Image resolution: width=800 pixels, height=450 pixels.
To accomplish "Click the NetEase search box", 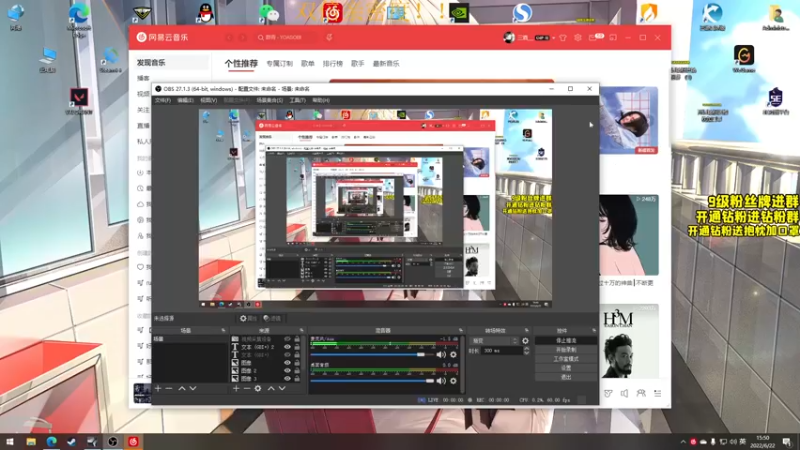I will (286, 37).
